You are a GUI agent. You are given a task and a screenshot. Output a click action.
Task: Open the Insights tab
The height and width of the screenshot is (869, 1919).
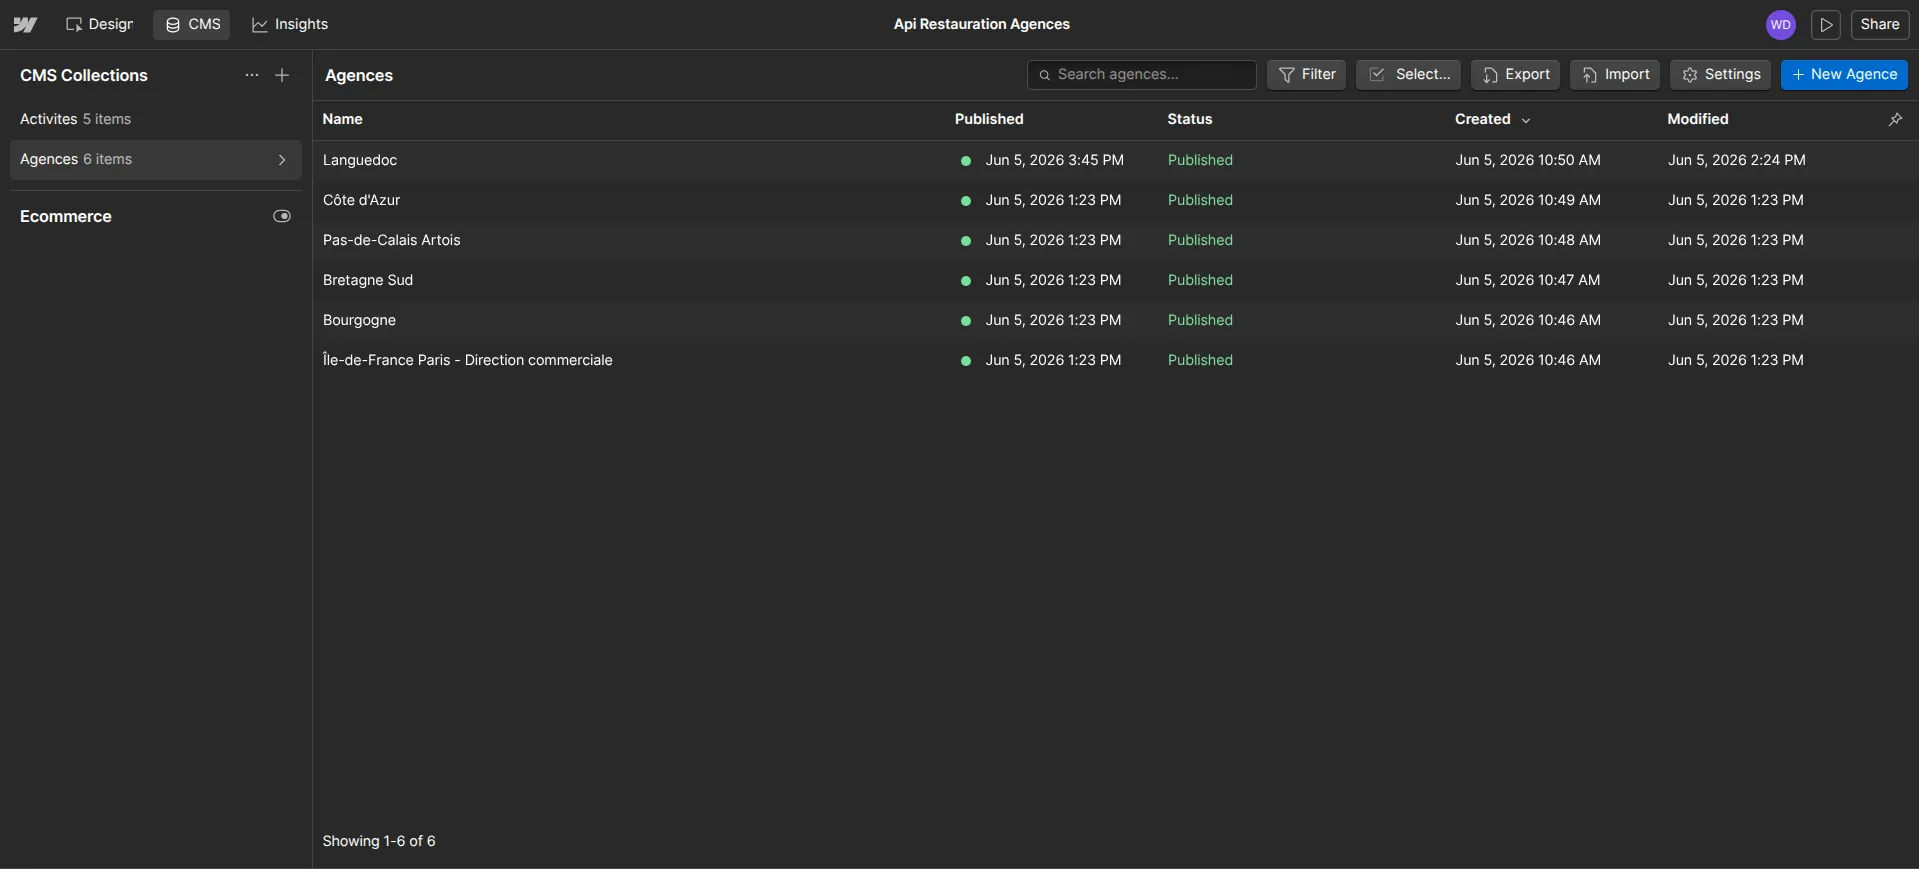coord(289,24)
